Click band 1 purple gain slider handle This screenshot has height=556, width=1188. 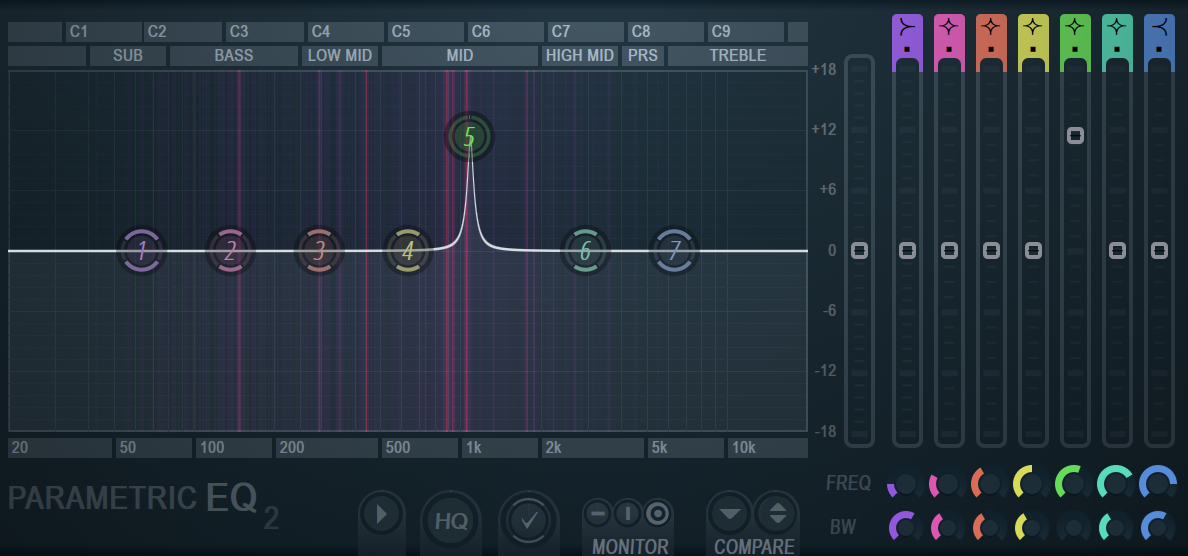(907, 250)
